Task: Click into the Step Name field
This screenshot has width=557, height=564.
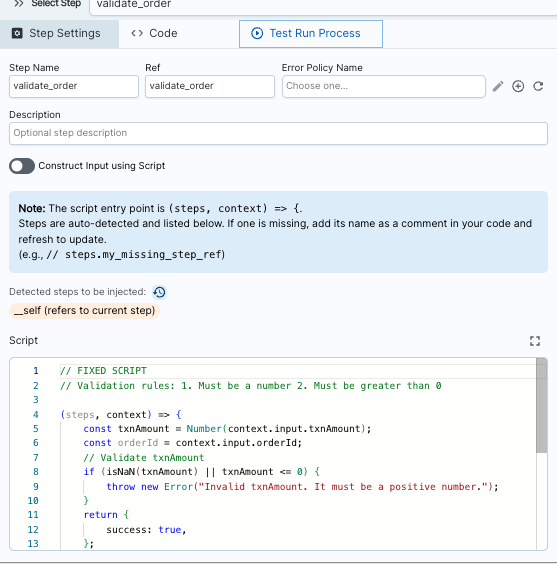Action: 74,86
